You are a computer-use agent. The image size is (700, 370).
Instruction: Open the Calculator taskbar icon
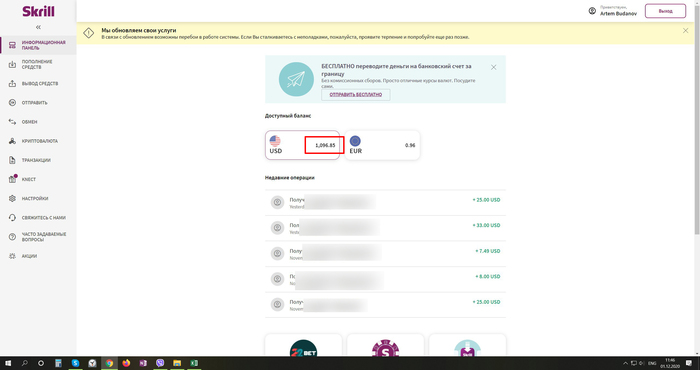coord(58,363)
